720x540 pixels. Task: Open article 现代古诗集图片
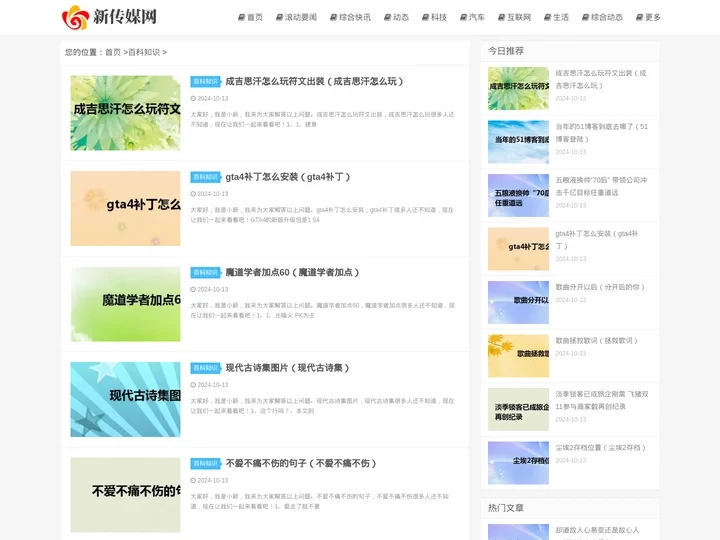[287, 368]
